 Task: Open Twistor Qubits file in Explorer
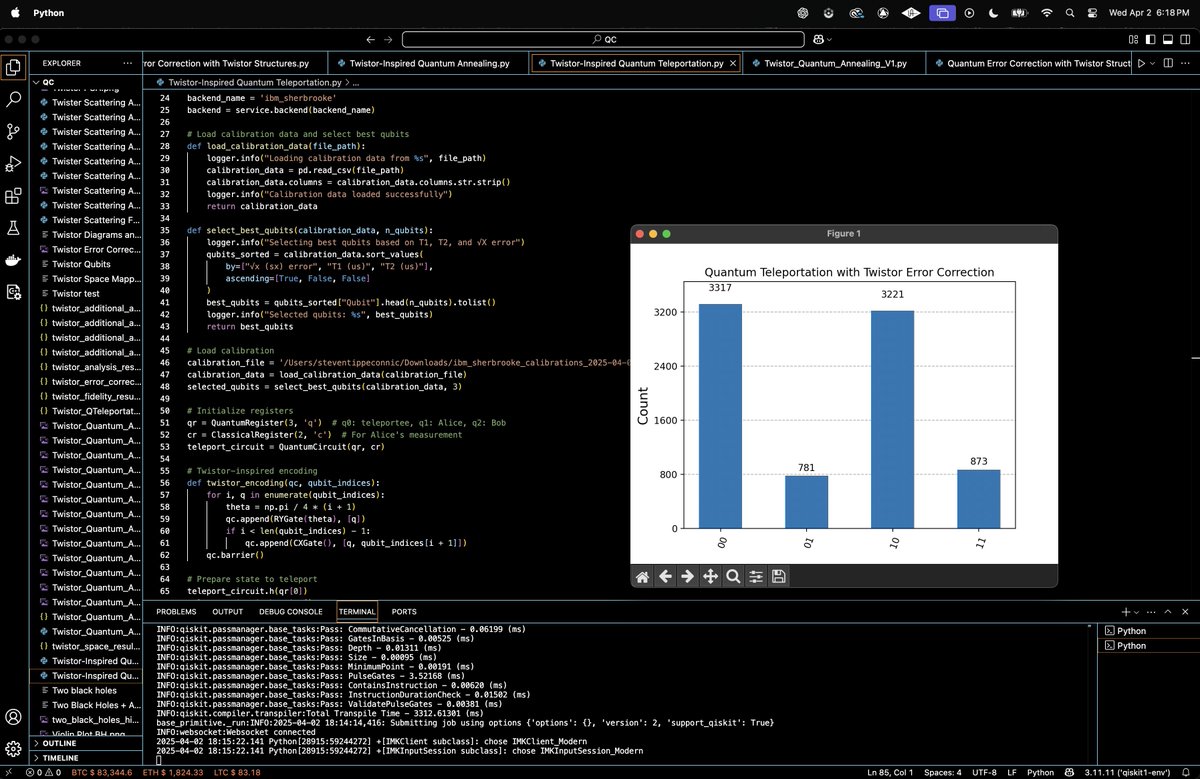tap(88, 264)
